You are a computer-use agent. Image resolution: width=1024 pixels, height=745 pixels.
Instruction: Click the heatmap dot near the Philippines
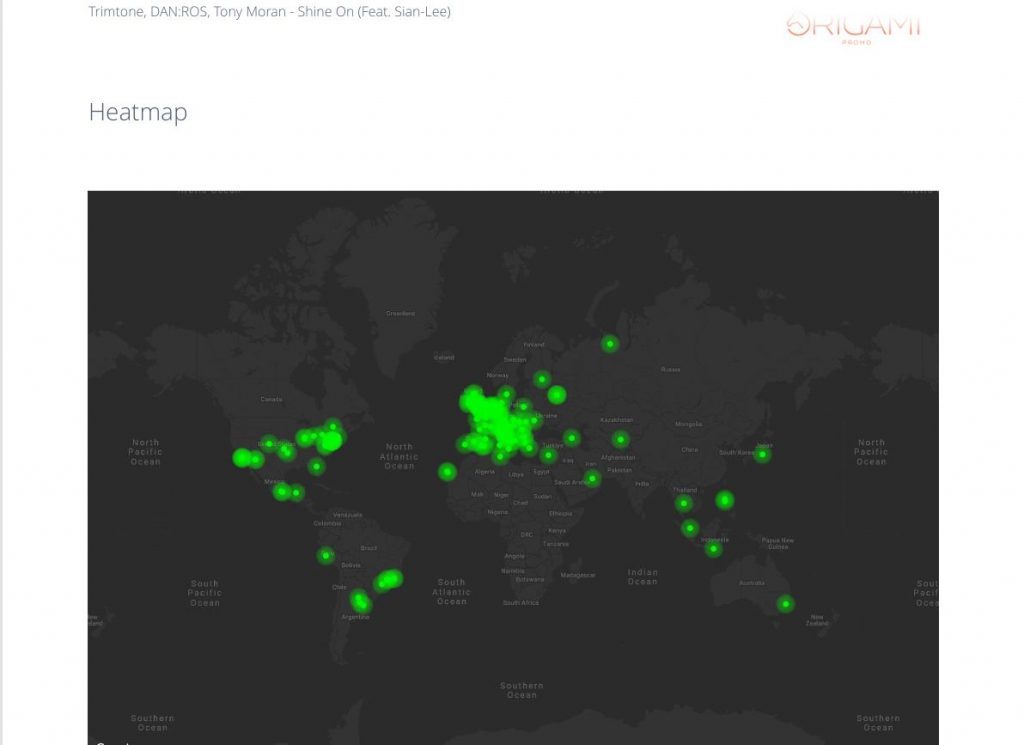[x=725, y=500]
